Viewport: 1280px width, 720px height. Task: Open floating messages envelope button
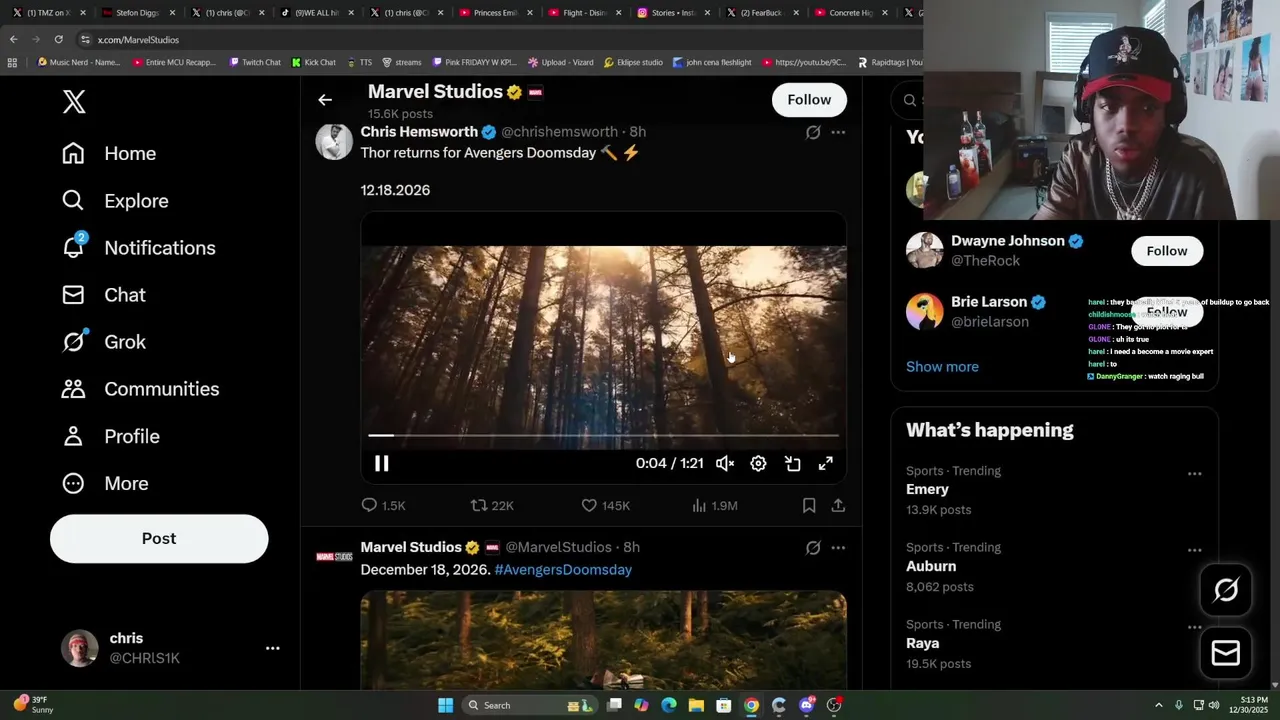coord(1226,653)
